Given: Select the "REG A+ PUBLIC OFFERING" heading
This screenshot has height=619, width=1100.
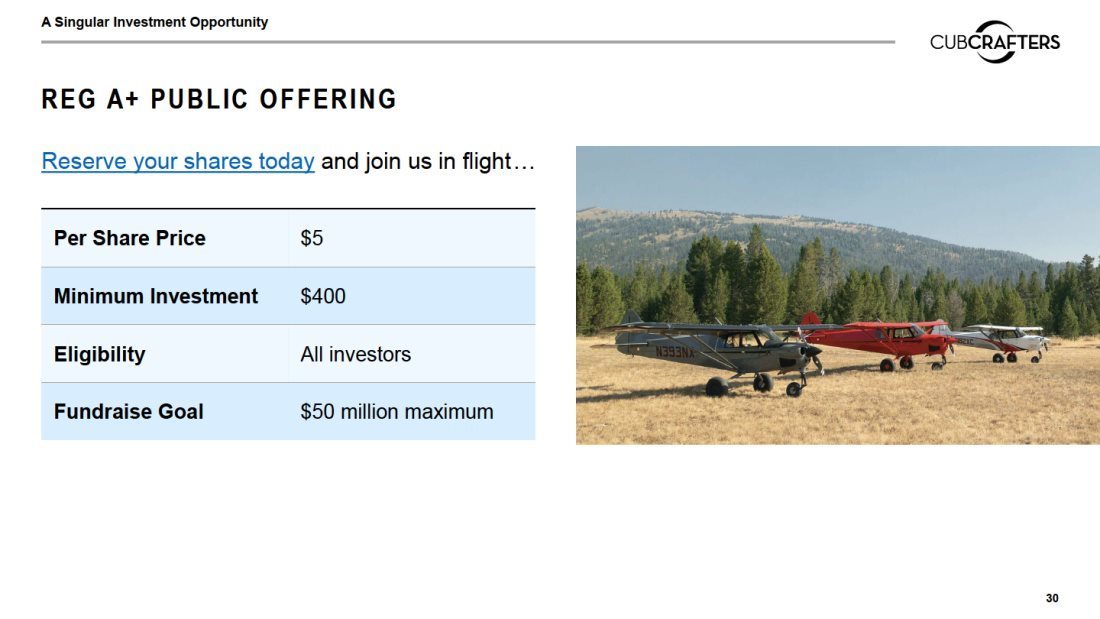Looking at the screenshot, I should (x=219, y=100).
